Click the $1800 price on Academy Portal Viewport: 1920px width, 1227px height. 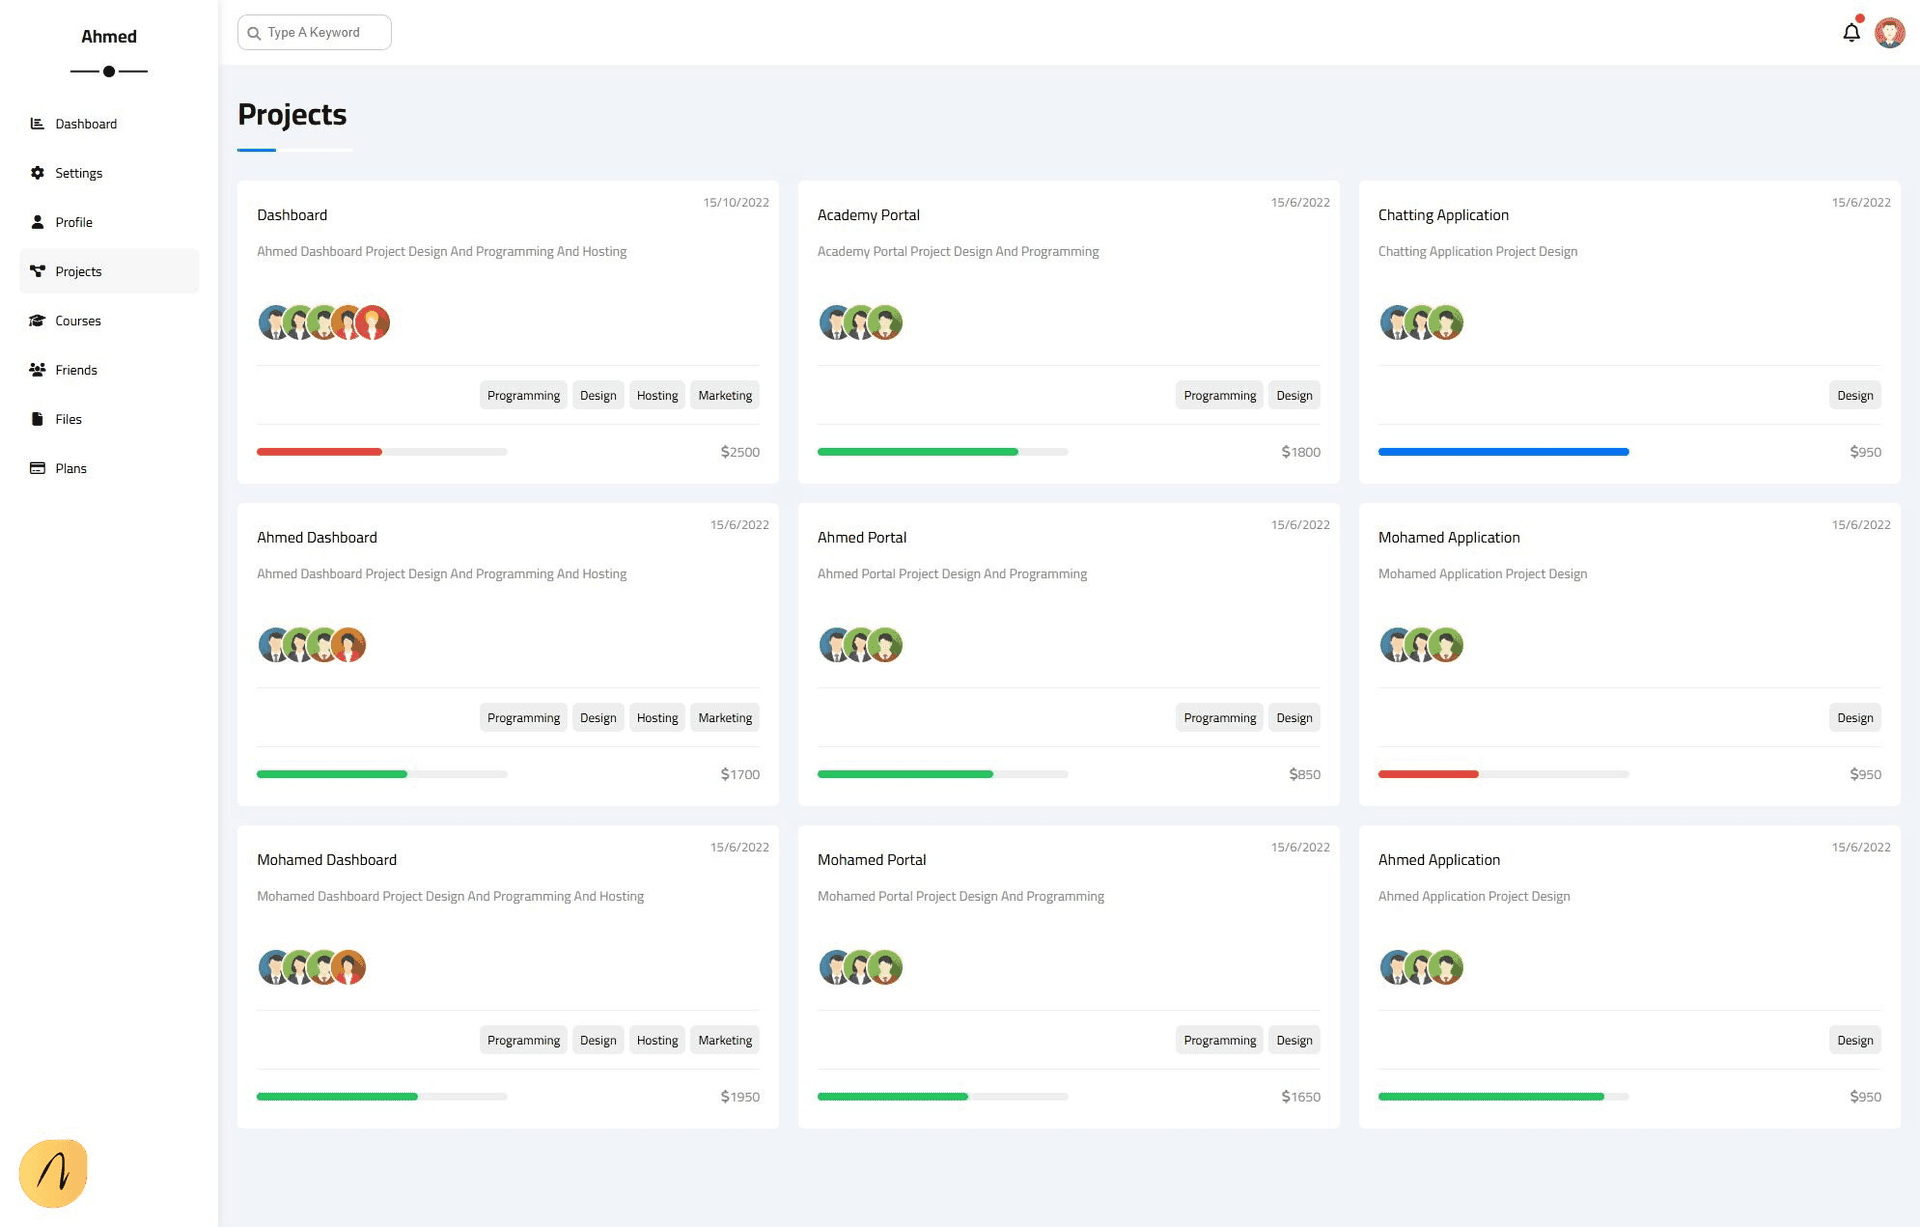(x=1301, y=452)
